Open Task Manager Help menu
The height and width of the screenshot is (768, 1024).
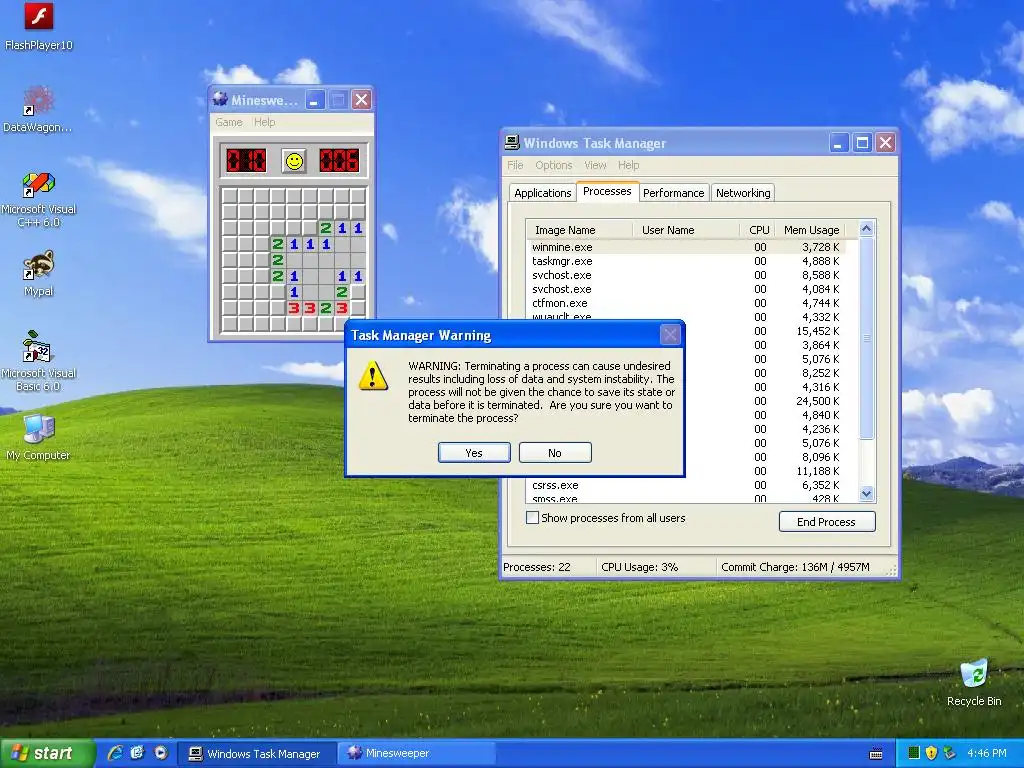628,165
